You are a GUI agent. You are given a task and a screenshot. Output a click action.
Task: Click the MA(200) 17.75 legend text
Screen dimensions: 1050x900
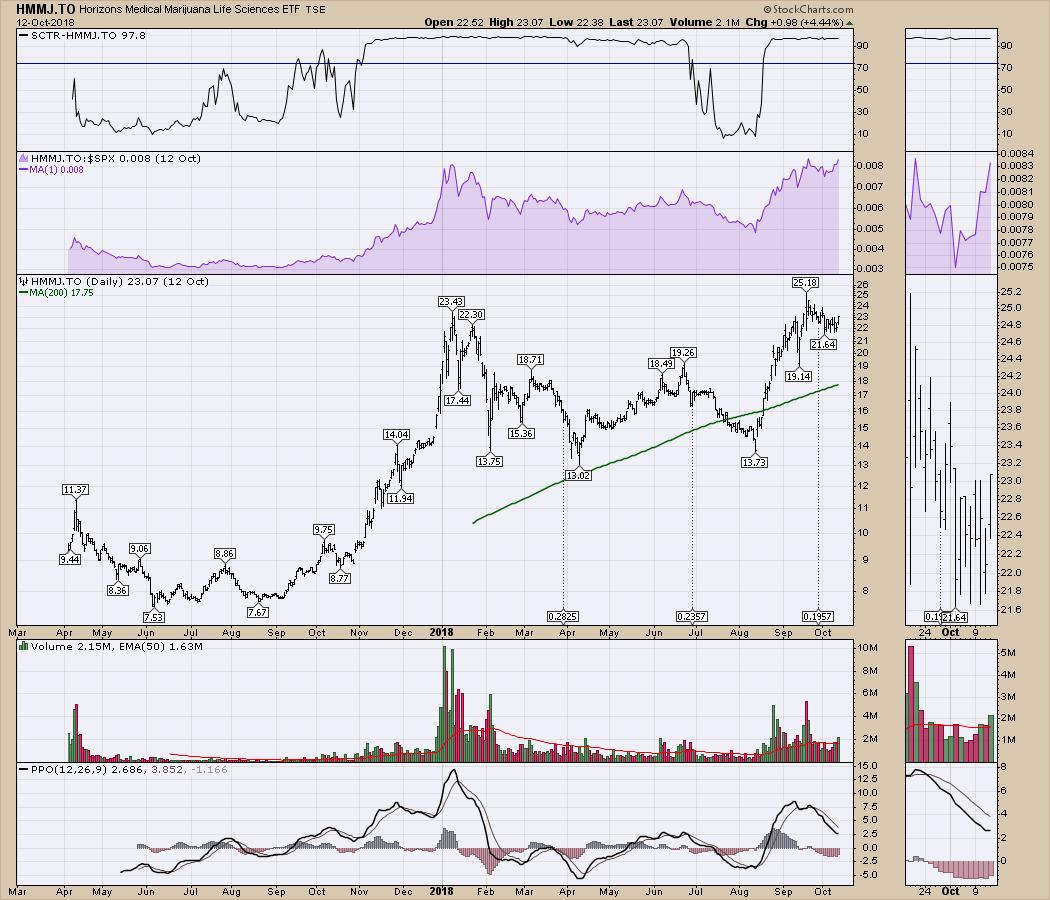pos(61,293)
